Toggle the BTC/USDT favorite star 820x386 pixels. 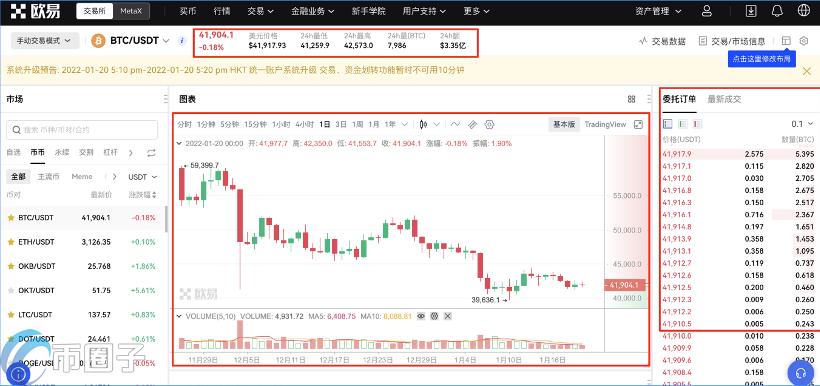[x=10, y=218]
